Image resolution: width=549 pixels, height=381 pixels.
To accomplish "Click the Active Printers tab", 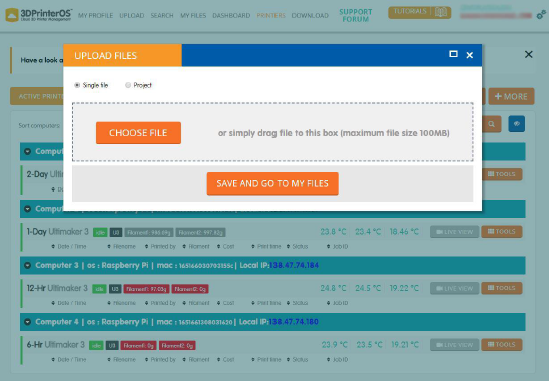I will pos(37,96).
